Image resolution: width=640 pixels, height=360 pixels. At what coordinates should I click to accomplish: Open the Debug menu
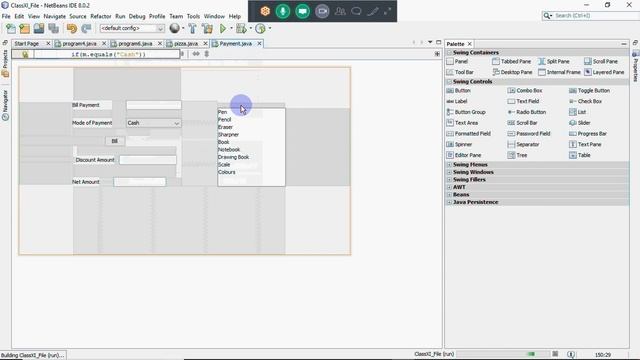137,16
